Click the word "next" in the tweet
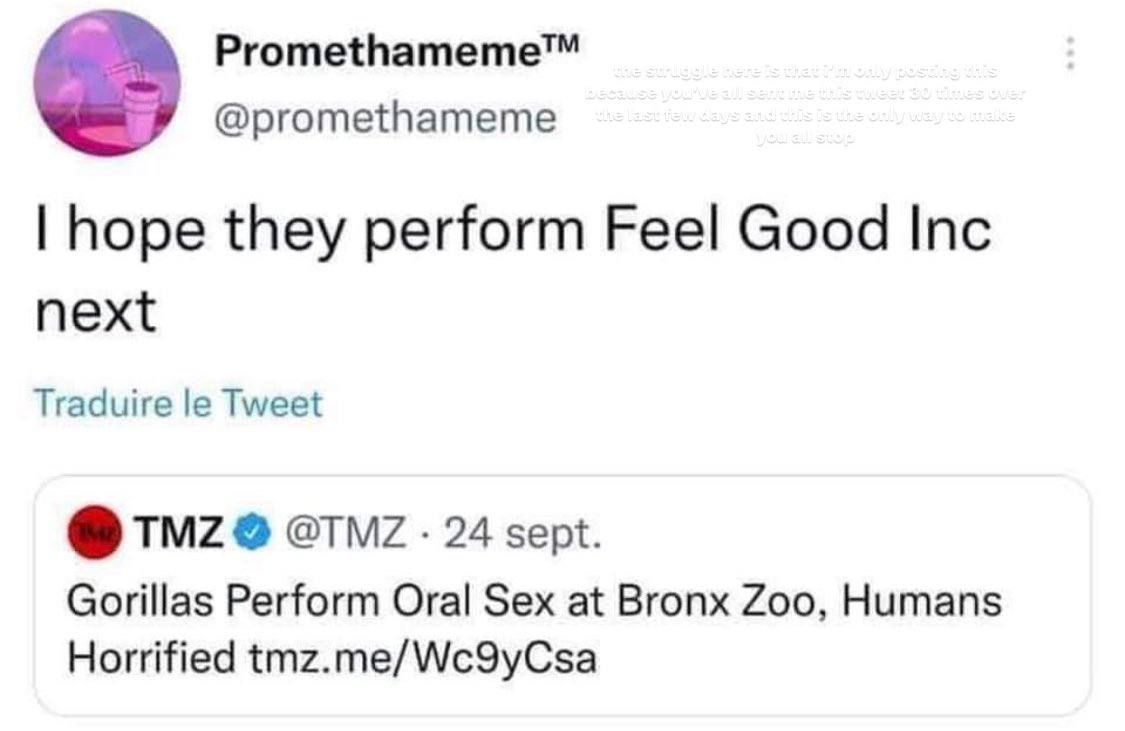 pos(95,313)
